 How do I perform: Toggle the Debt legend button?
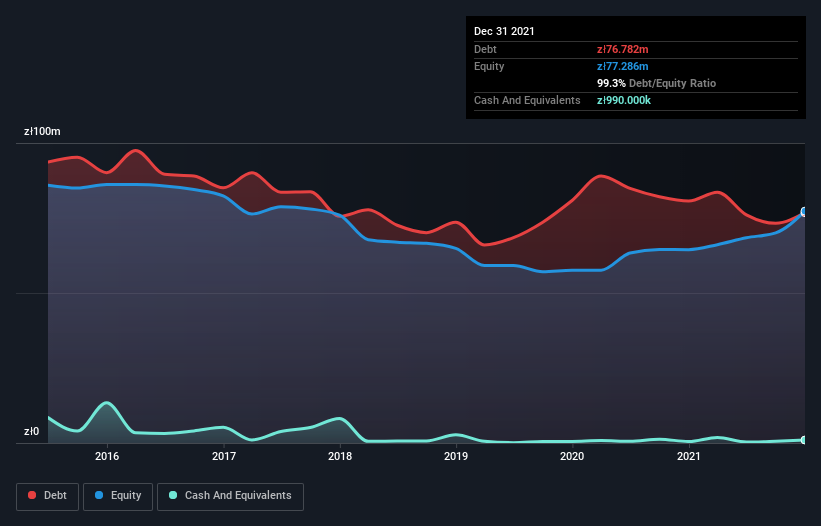pos(47,496)
